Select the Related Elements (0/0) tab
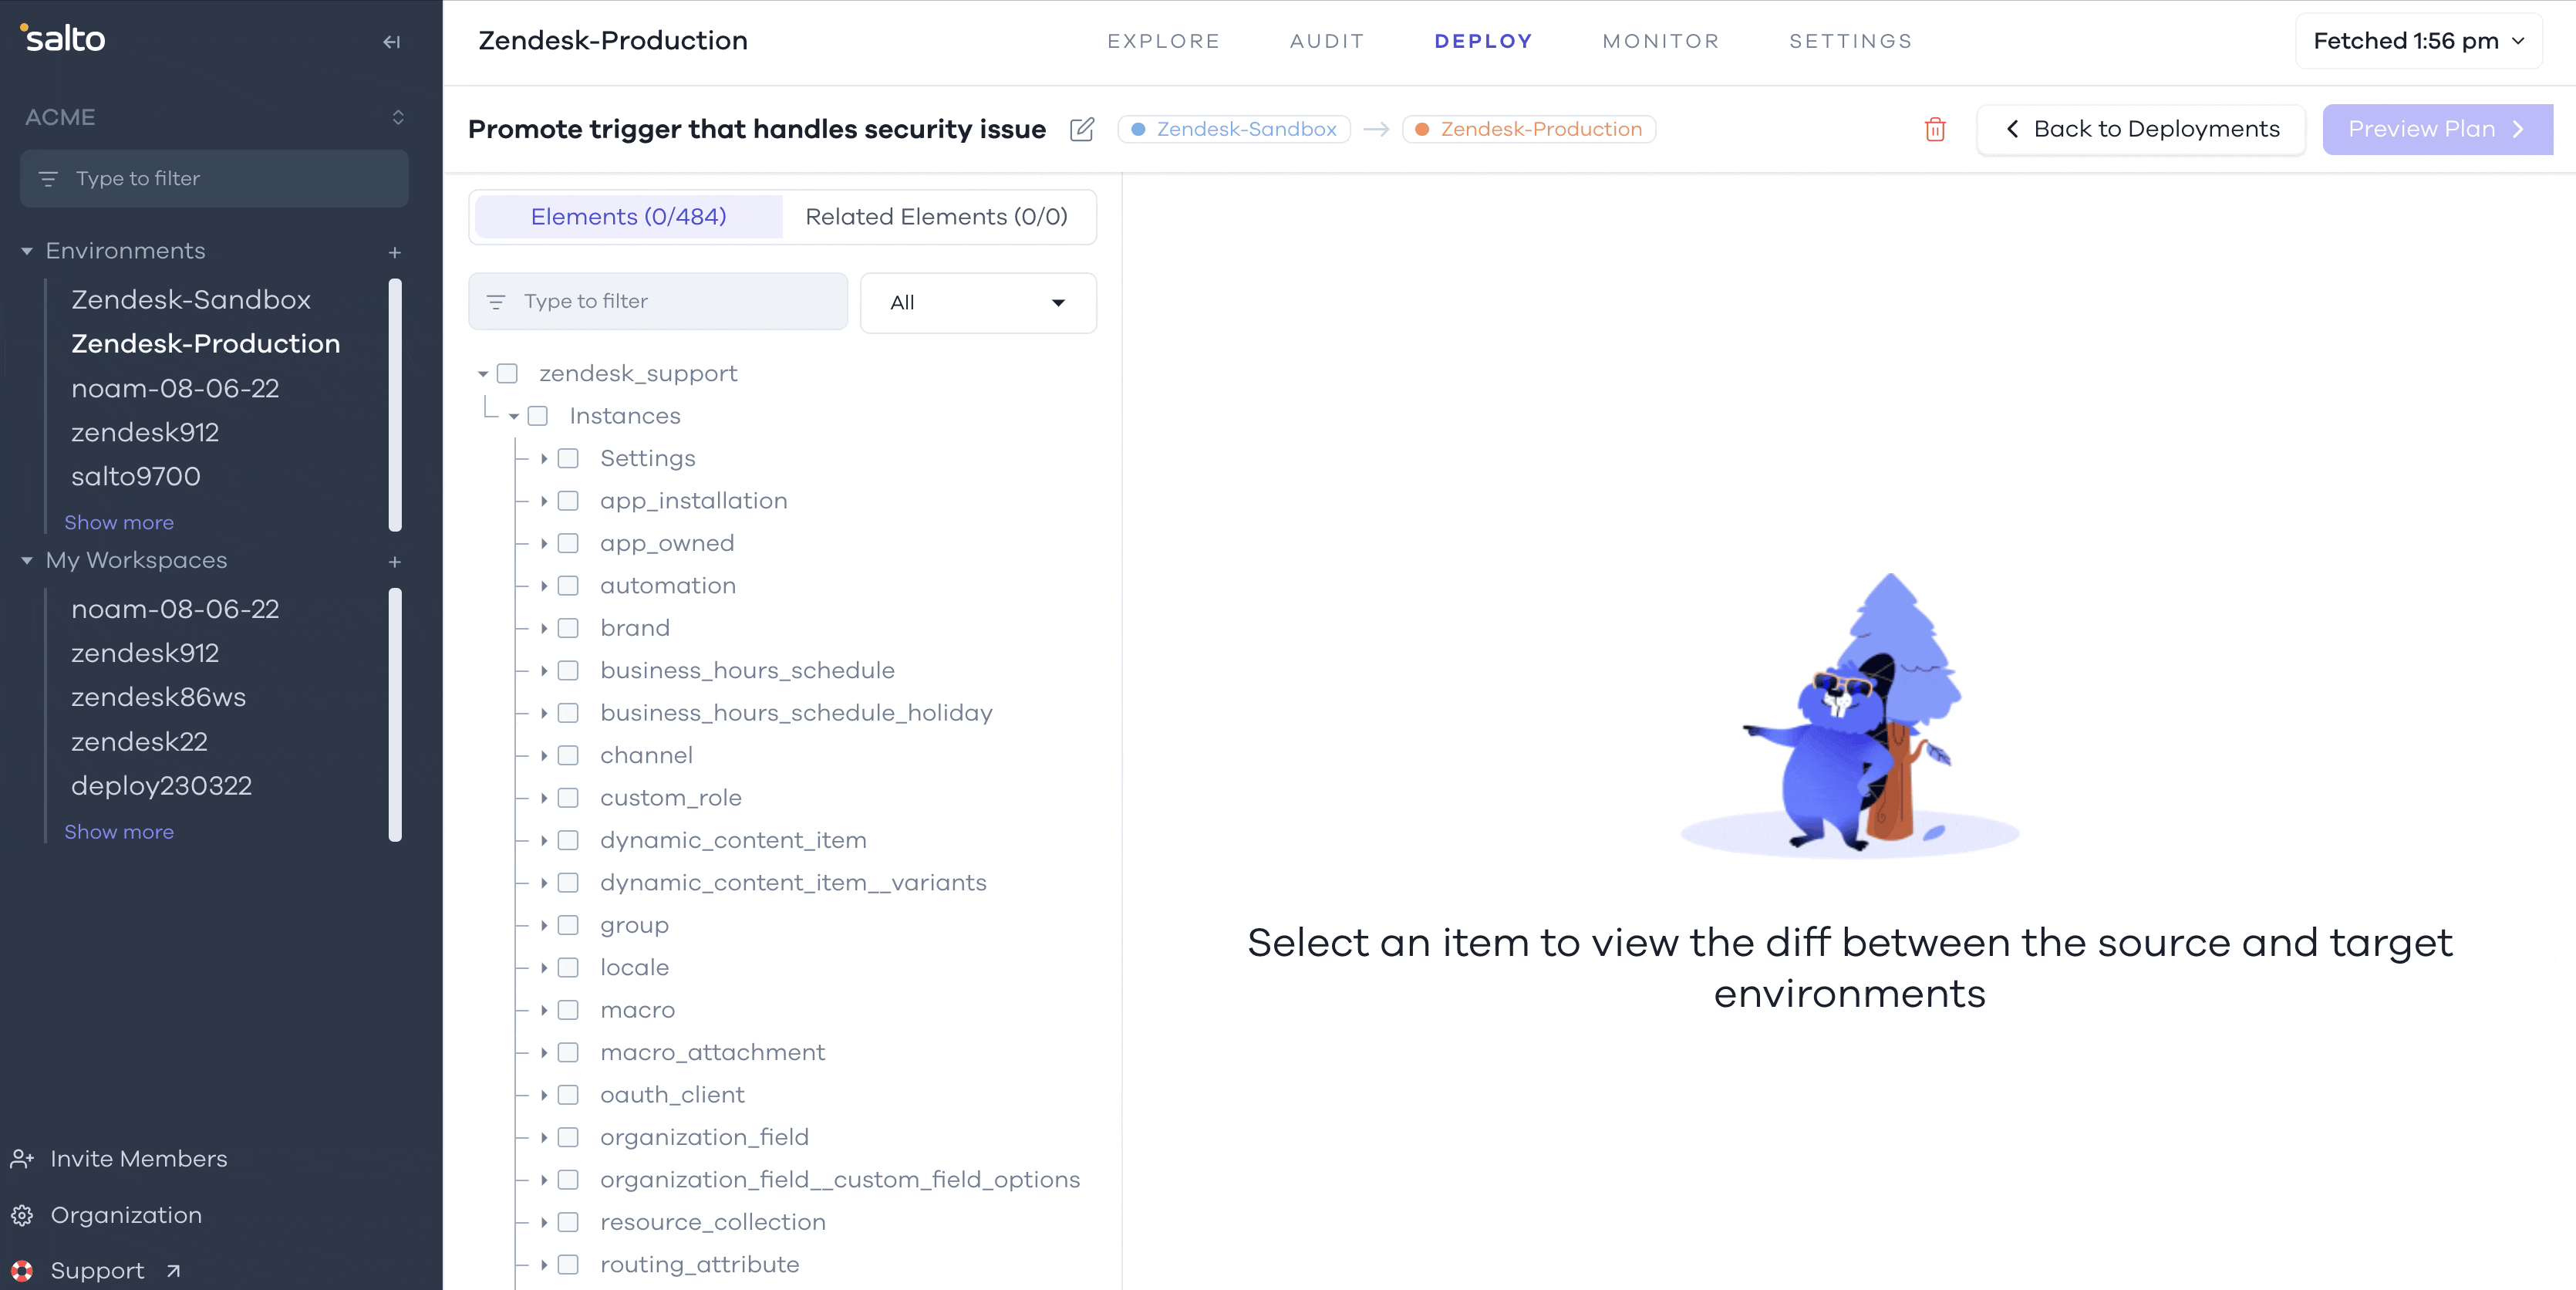The width and height of the screenshot is (2576, 1290). (x=936, y=216)
